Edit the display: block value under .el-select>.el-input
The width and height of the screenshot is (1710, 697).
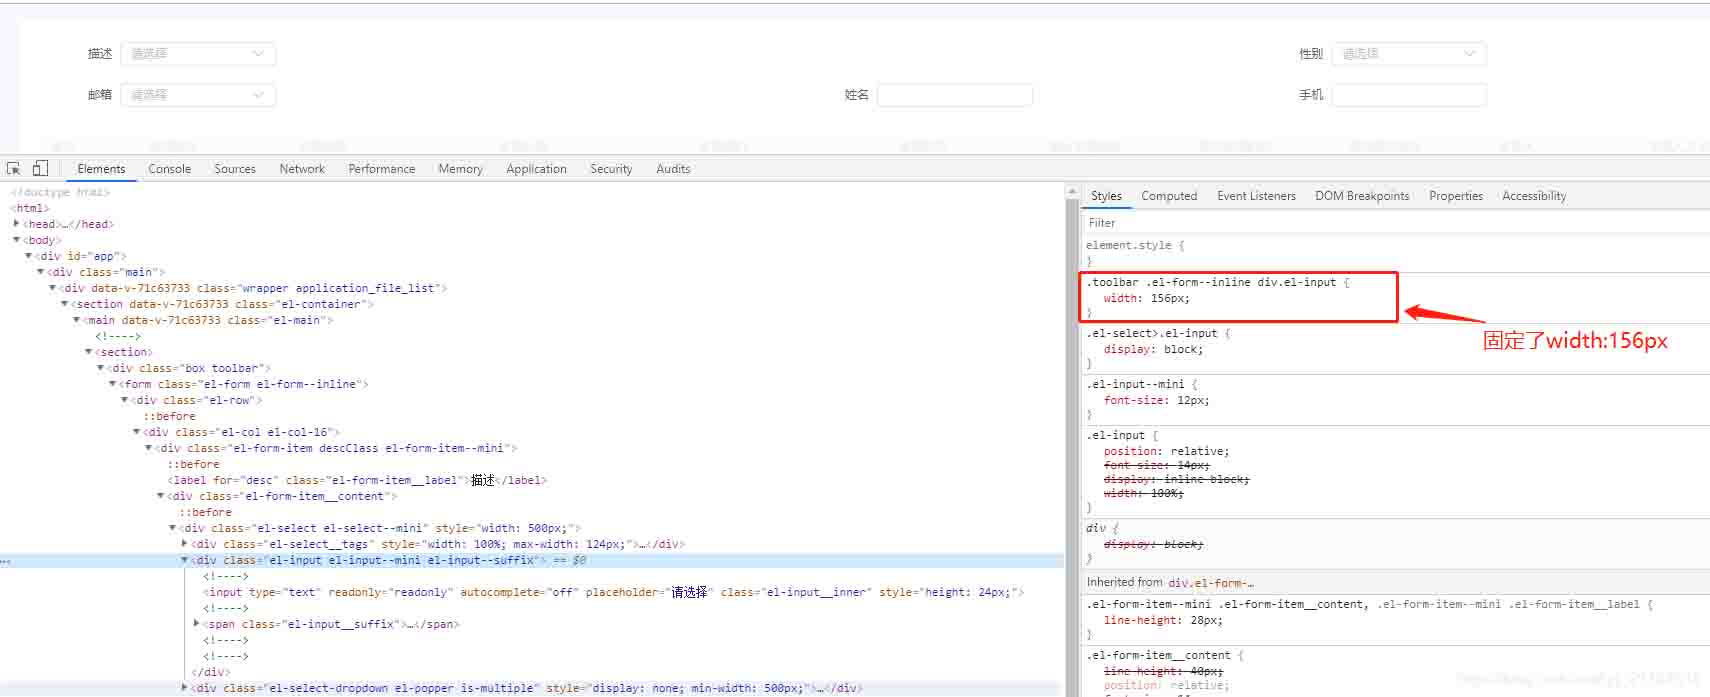click(x=1183, y=349)
